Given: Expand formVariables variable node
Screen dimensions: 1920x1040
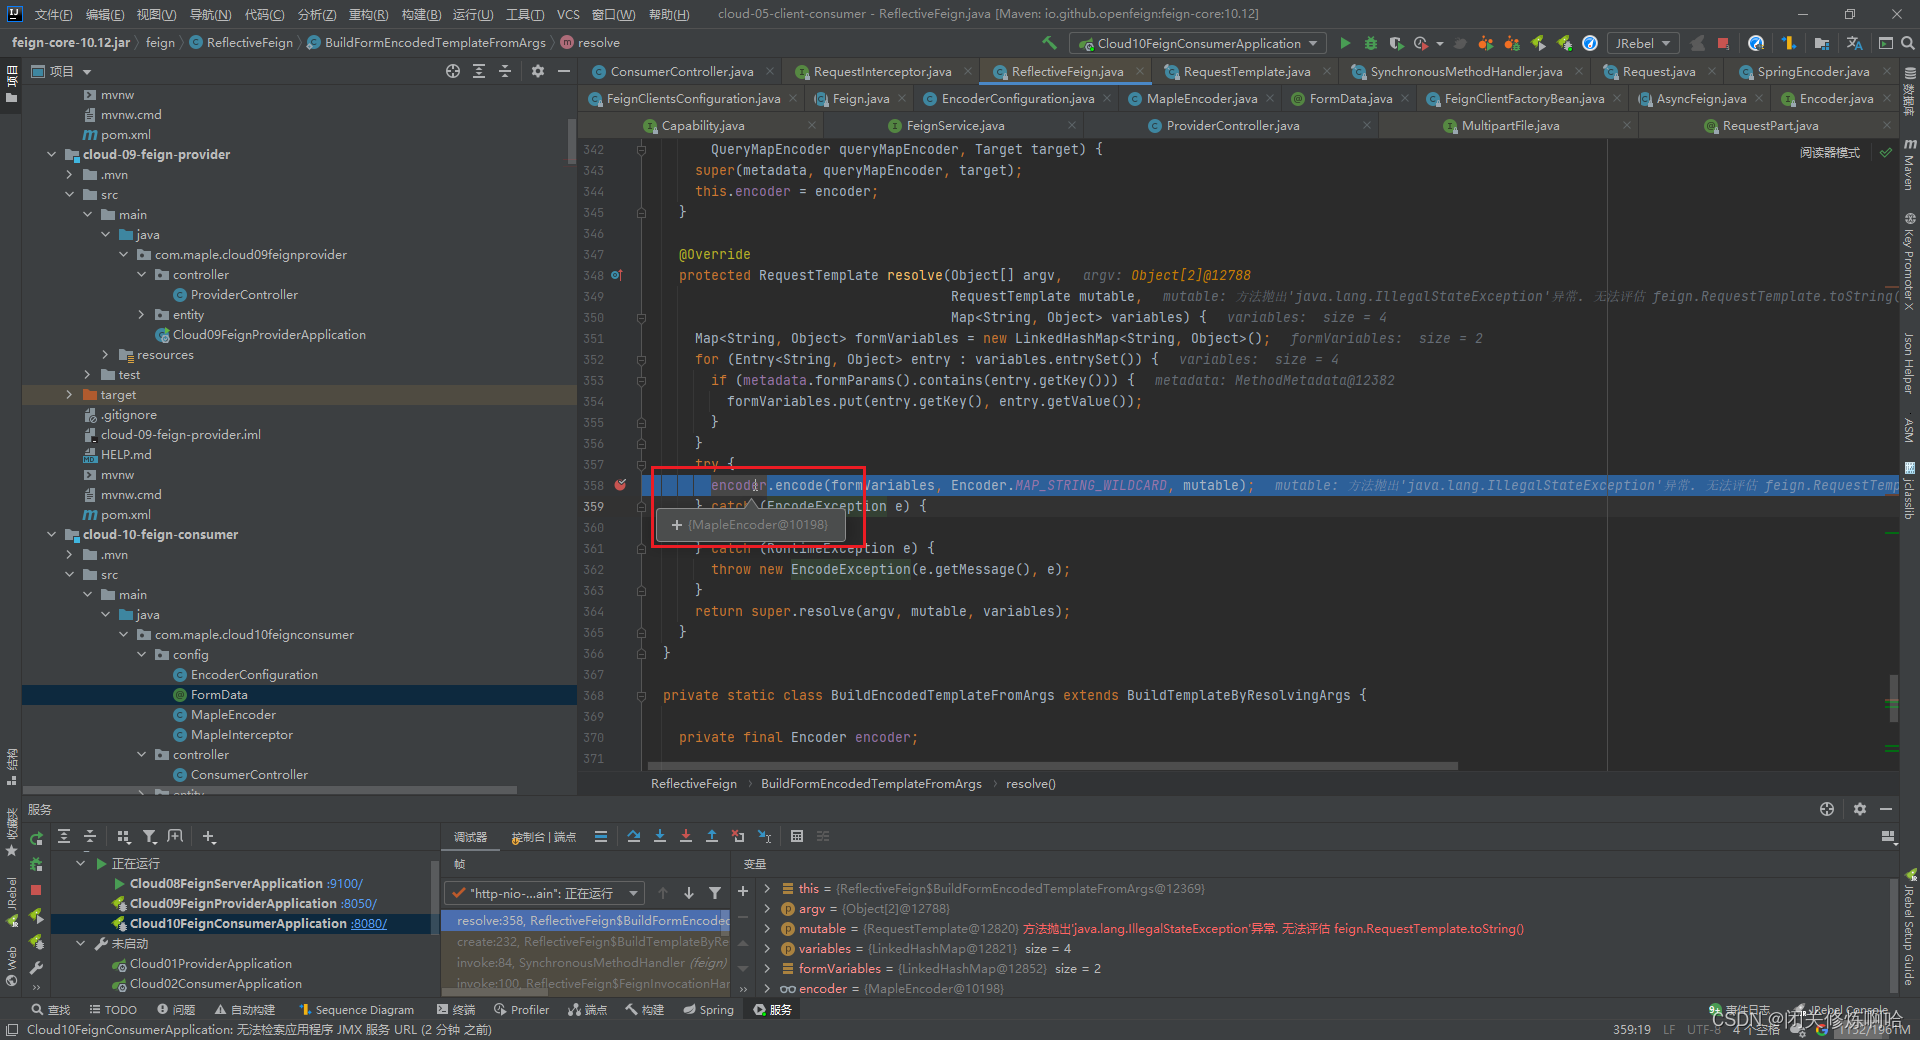Looking at the screenshot, I should 767,968.
